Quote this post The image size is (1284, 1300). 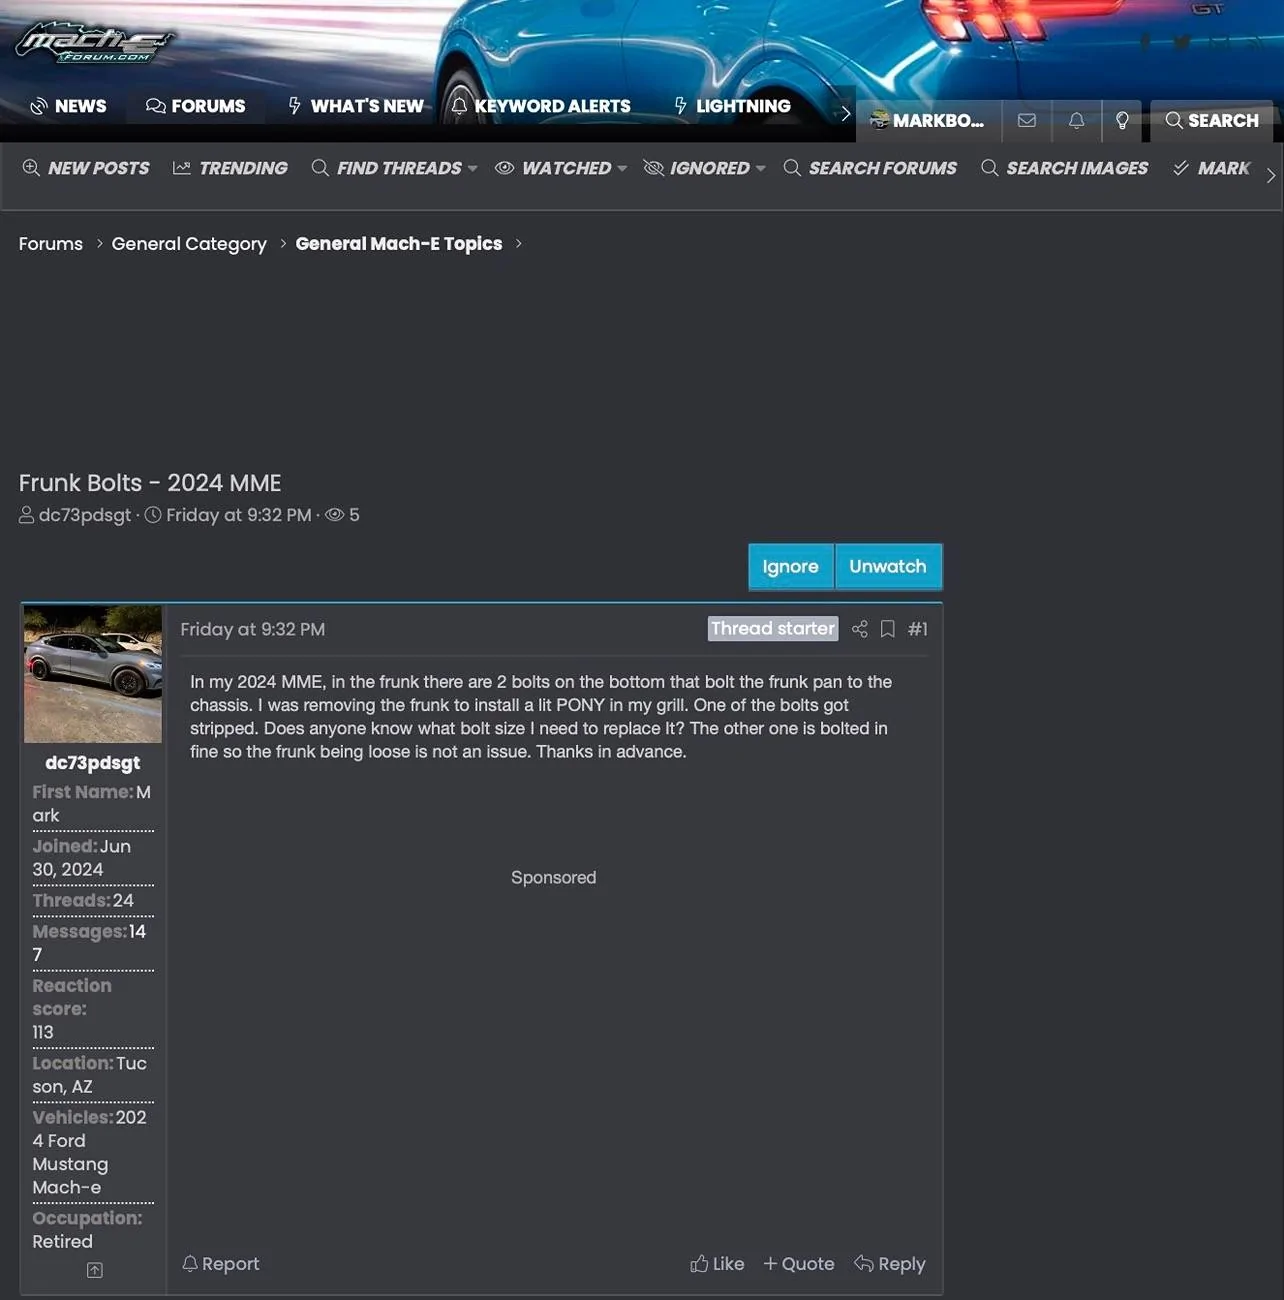pyautogui.click(x=799, y=1264)
